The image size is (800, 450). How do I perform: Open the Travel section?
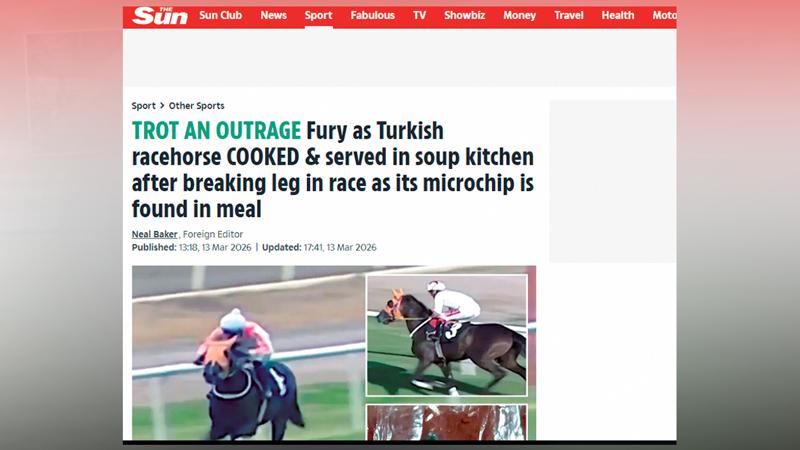568,15
